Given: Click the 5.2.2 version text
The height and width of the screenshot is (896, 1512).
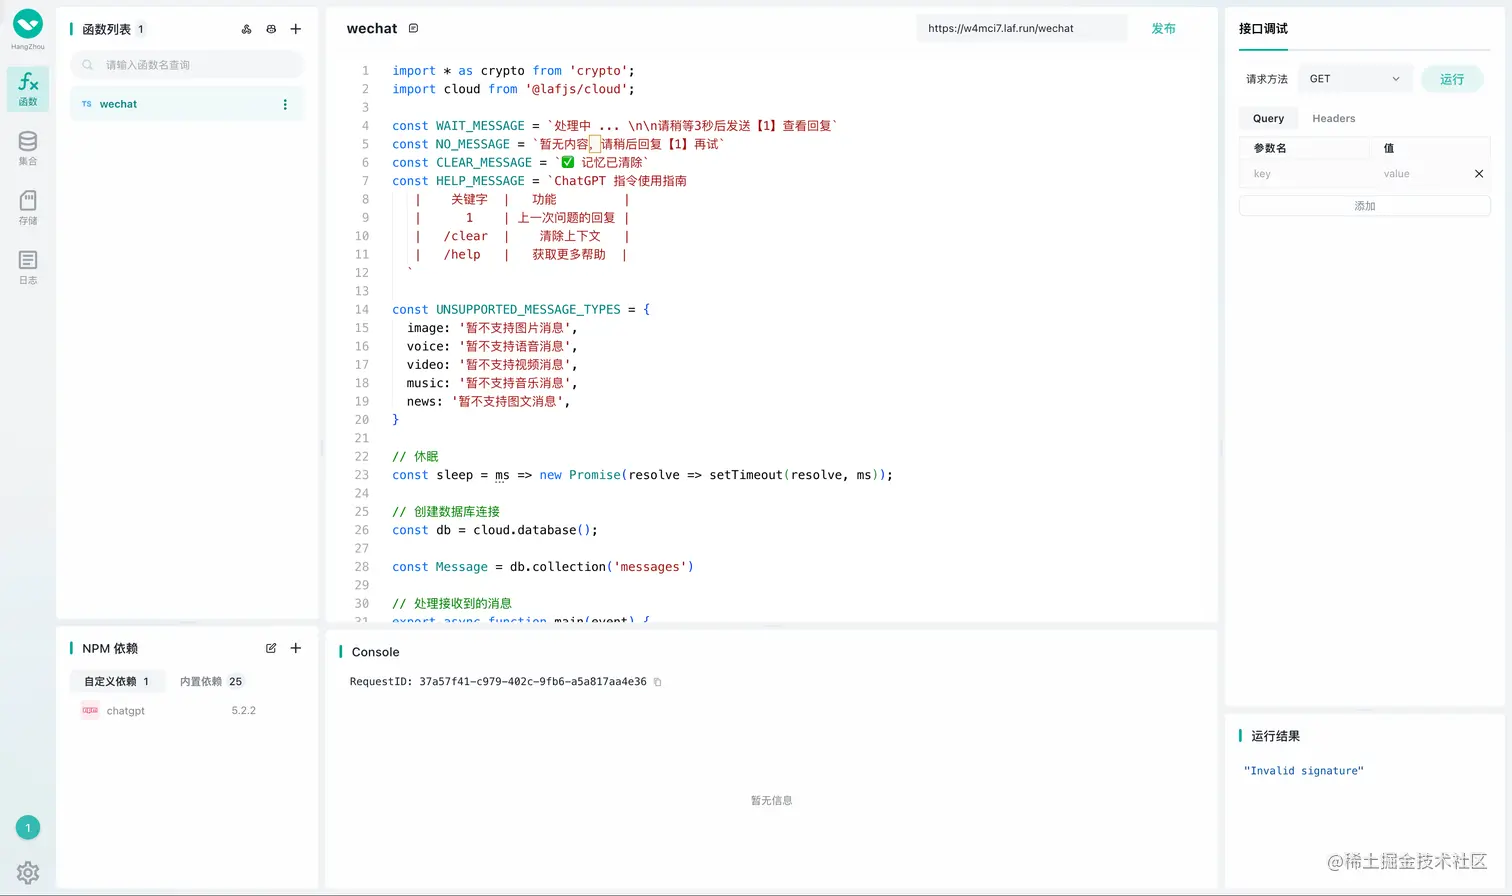Looking at the screenshot, I should point(244,711).
